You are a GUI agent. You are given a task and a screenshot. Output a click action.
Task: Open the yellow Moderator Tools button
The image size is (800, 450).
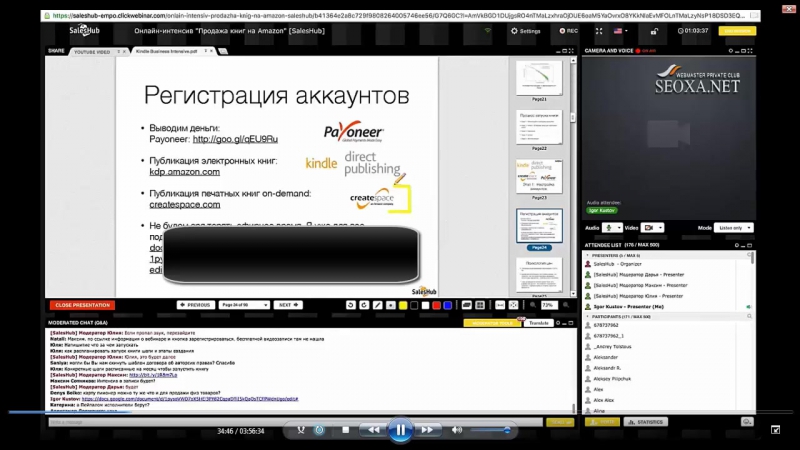pos(492,323)
